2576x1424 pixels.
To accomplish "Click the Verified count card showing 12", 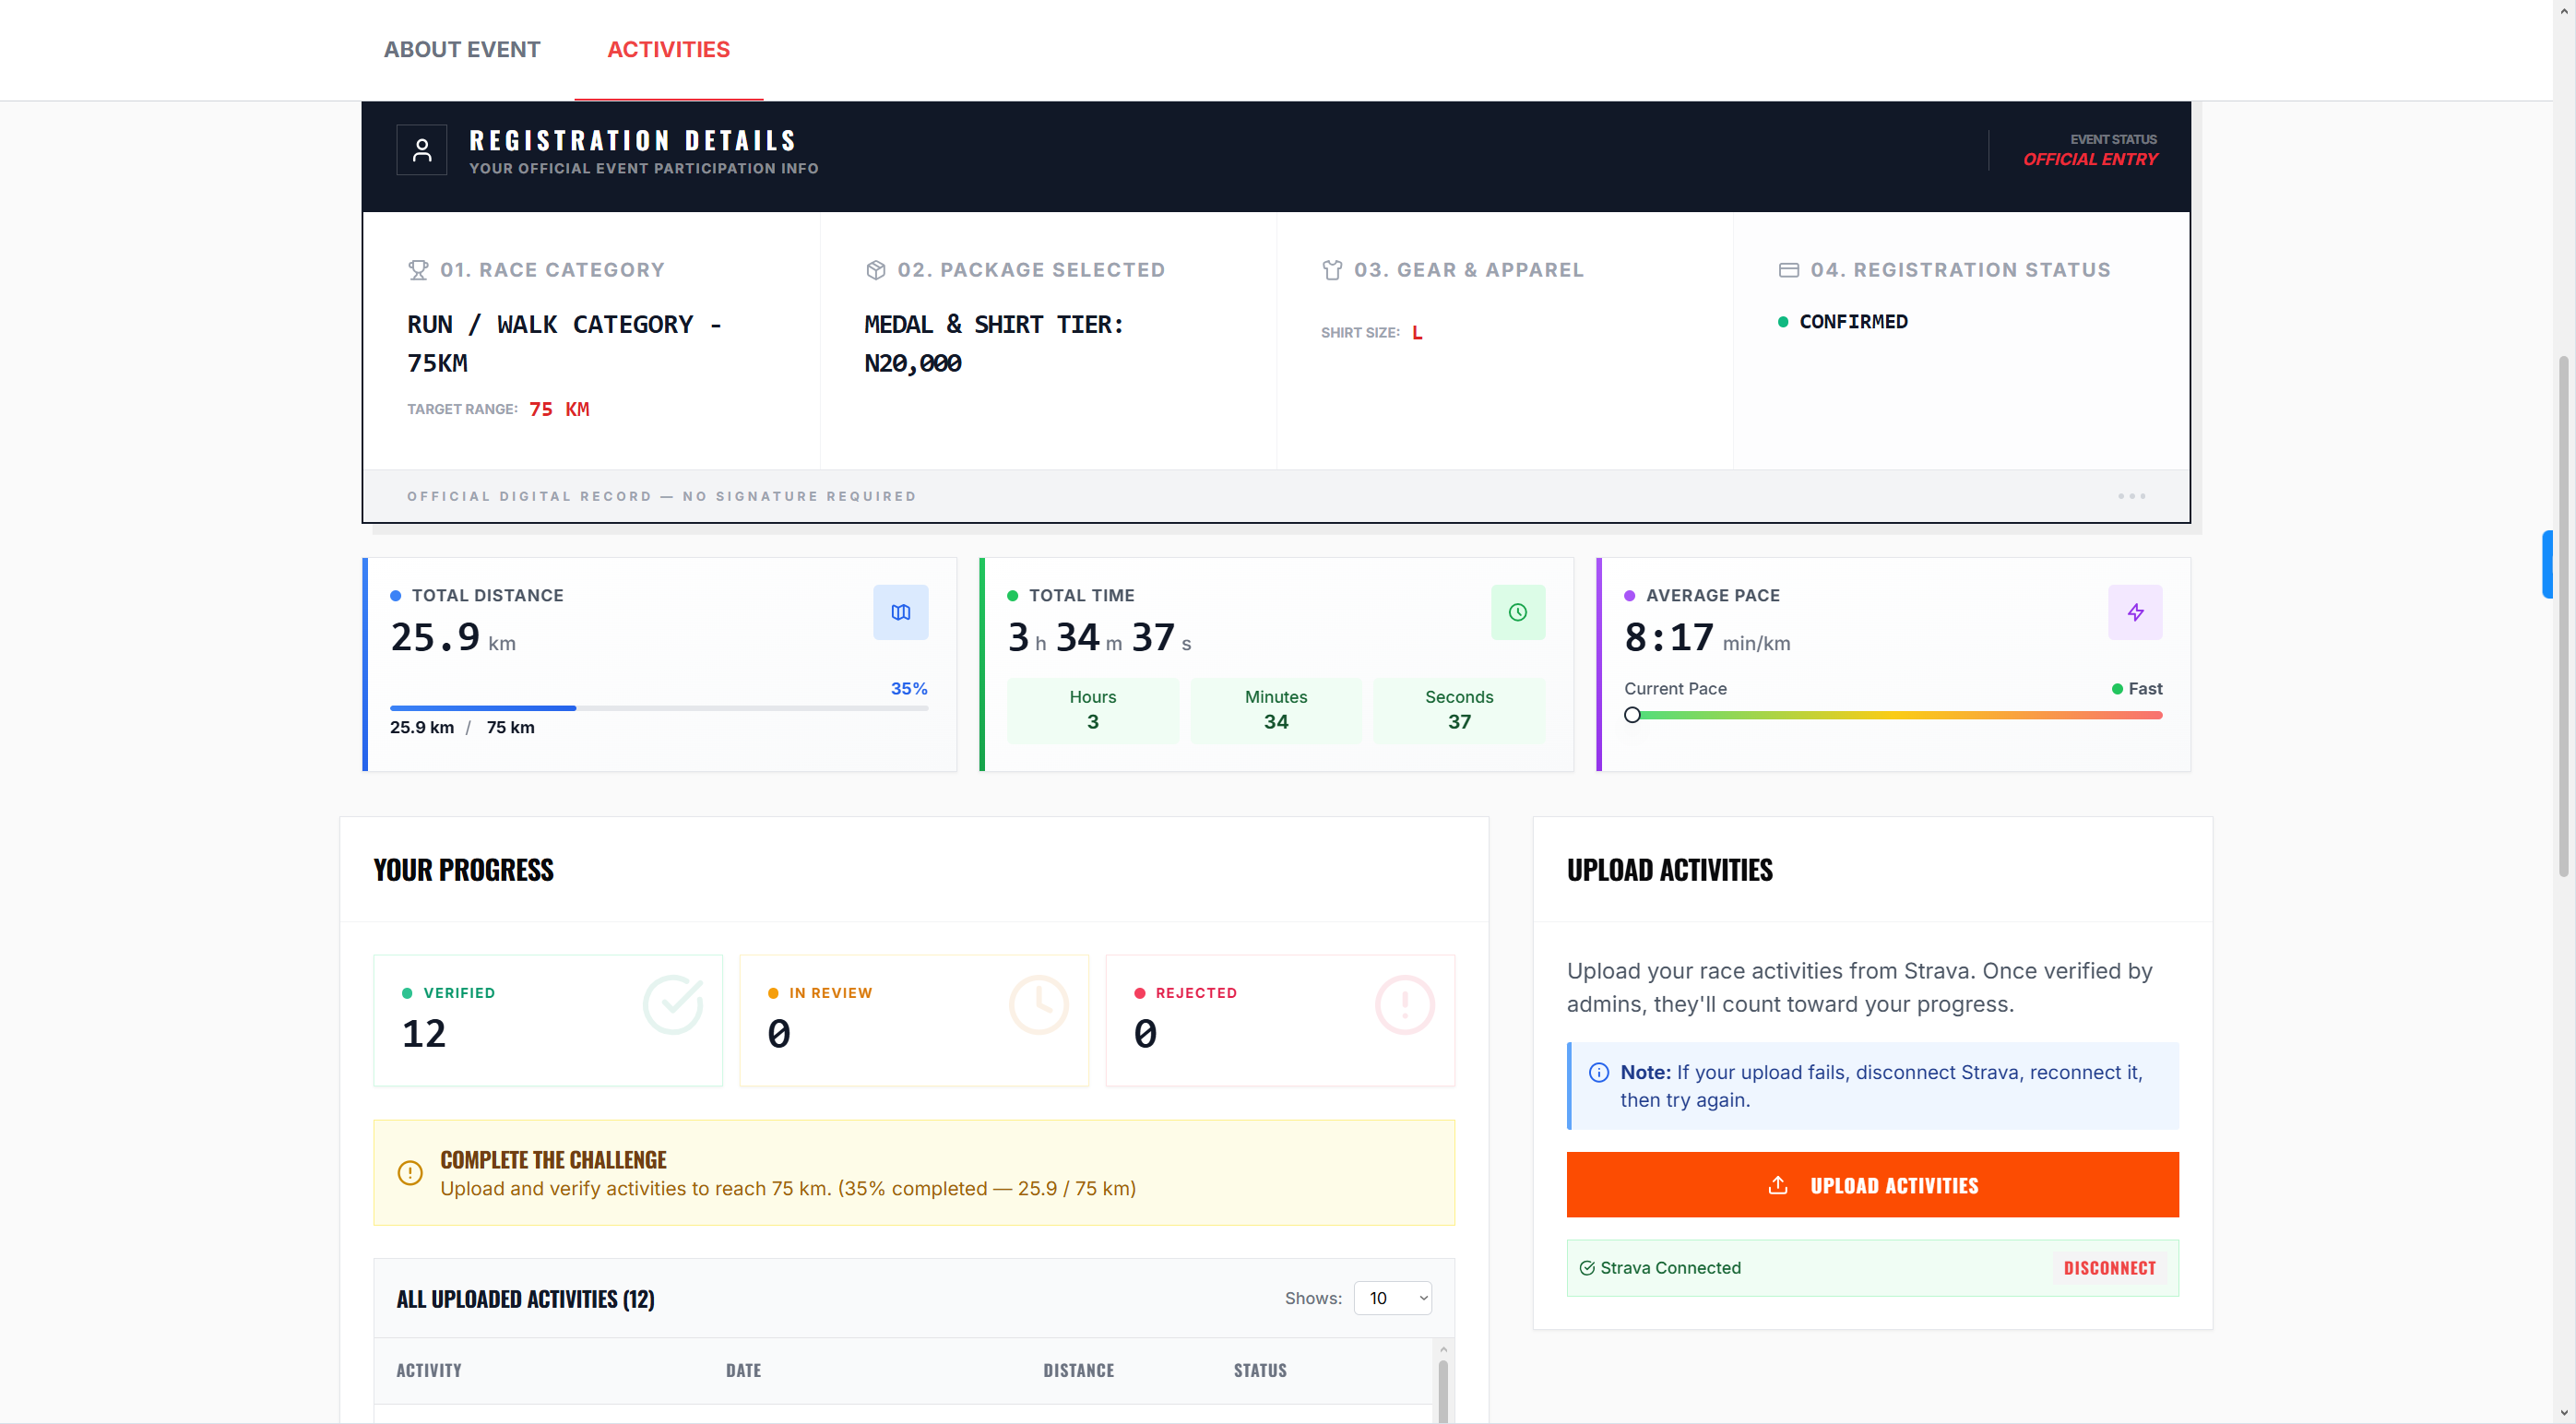I will (548, 1020).
